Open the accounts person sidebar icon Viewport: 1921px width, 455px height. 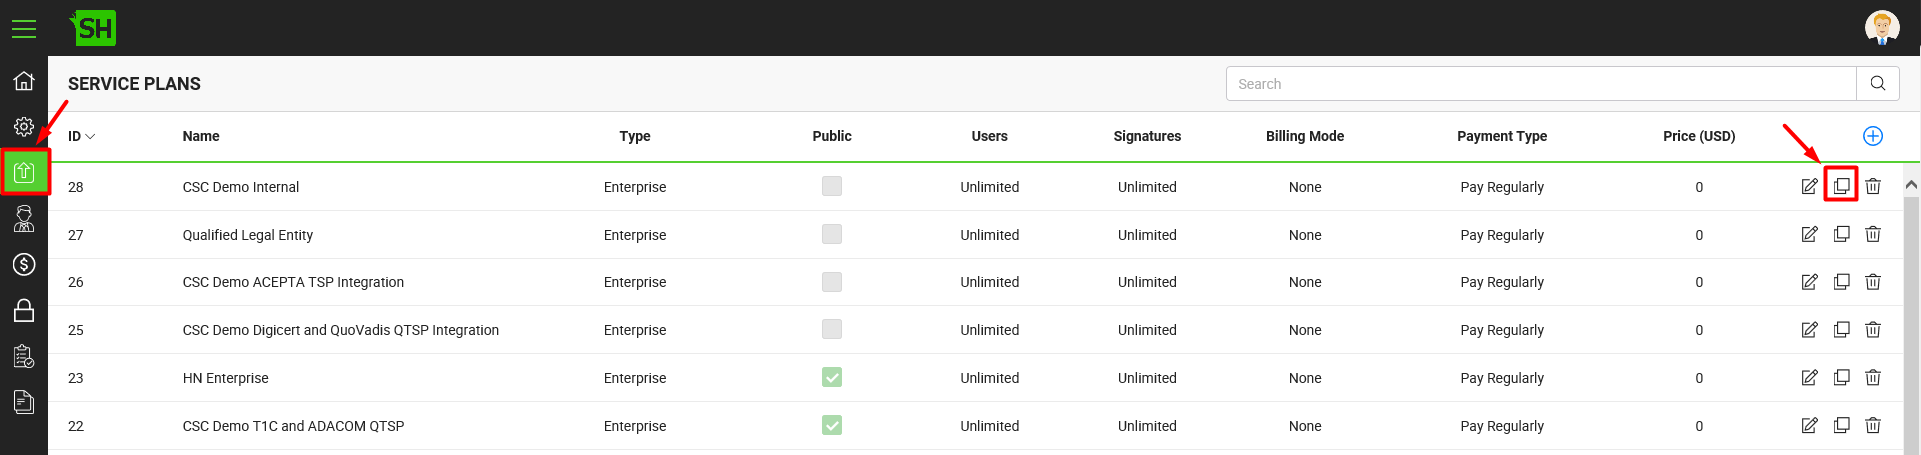[24, 218]
